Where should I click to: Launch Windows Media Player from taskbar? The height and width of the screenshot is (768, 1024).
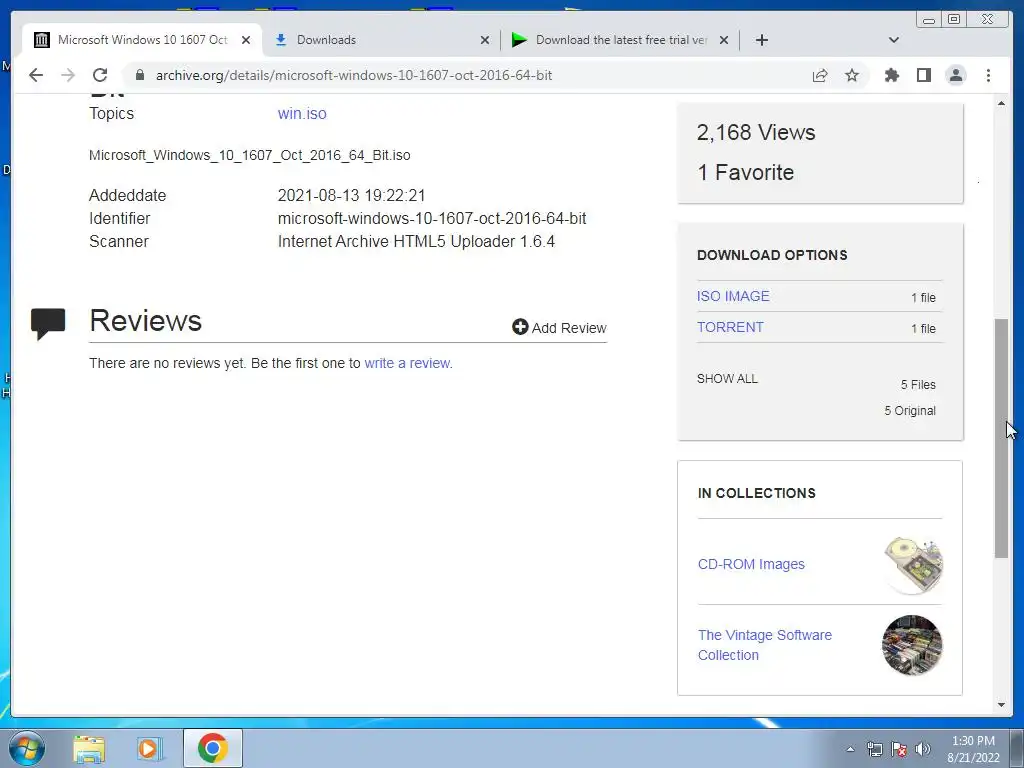click(x=150, y=748)
